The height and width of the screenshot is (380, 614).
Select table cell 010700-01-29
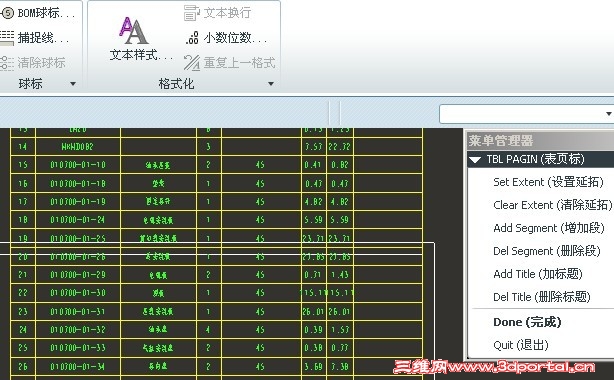click(x=78, y=275)
